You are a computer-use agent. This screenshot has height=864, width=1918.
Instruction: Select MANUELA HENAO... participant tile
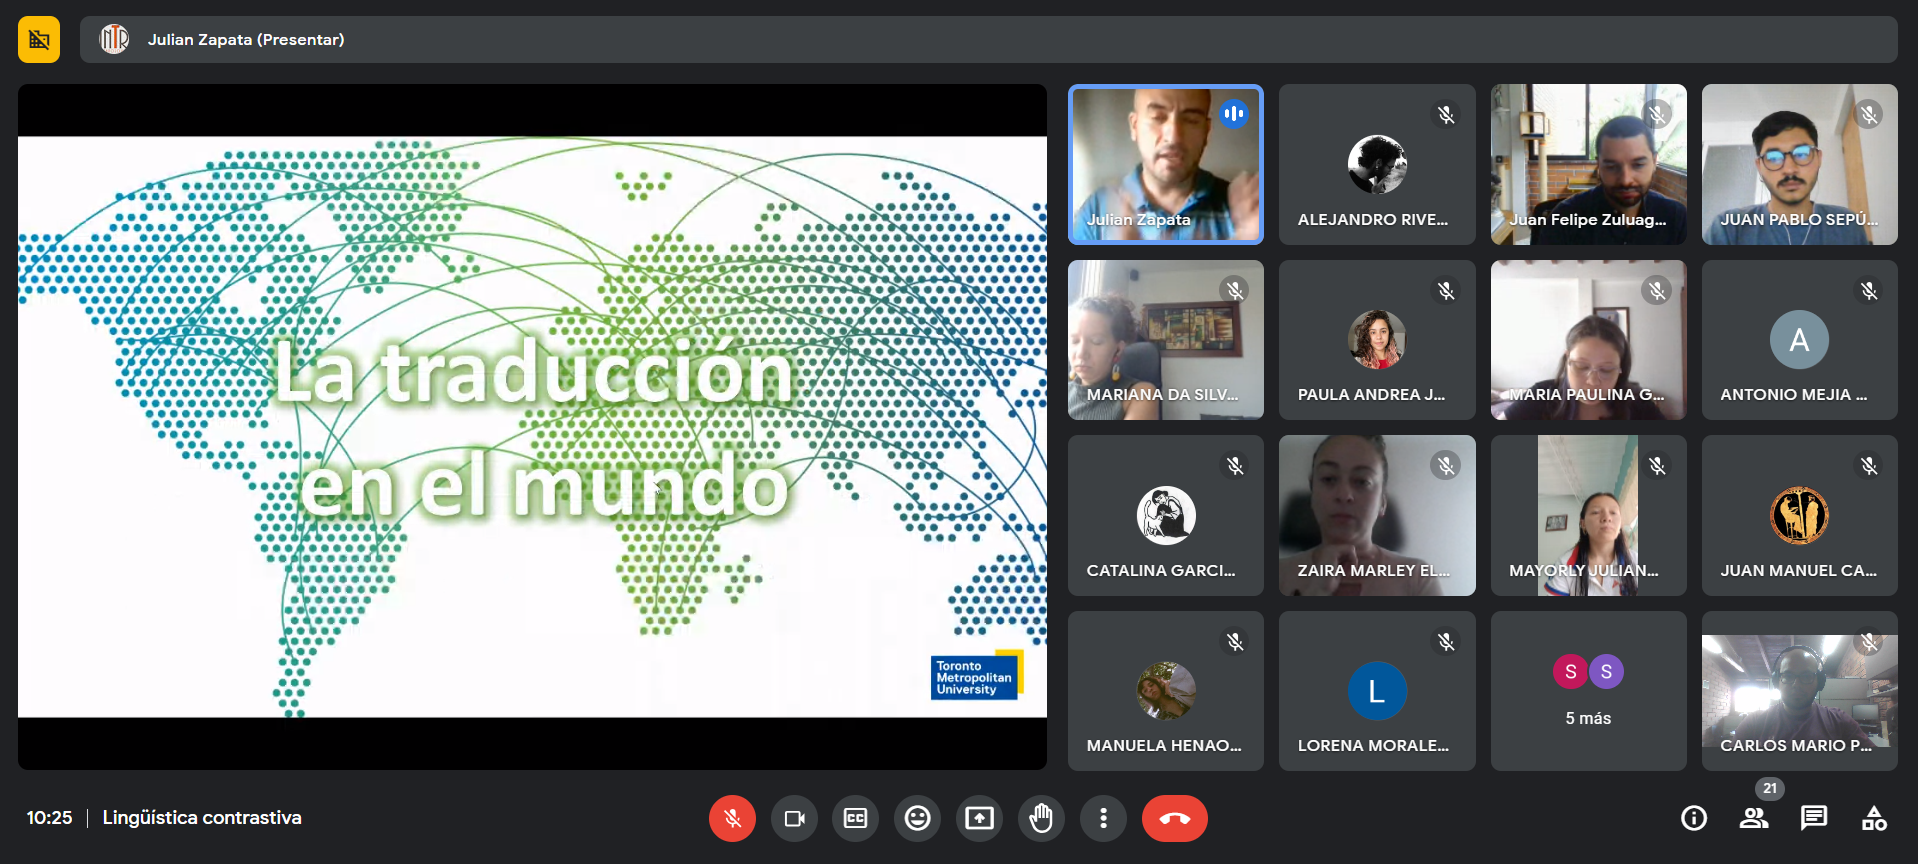tap(1166, 691)
